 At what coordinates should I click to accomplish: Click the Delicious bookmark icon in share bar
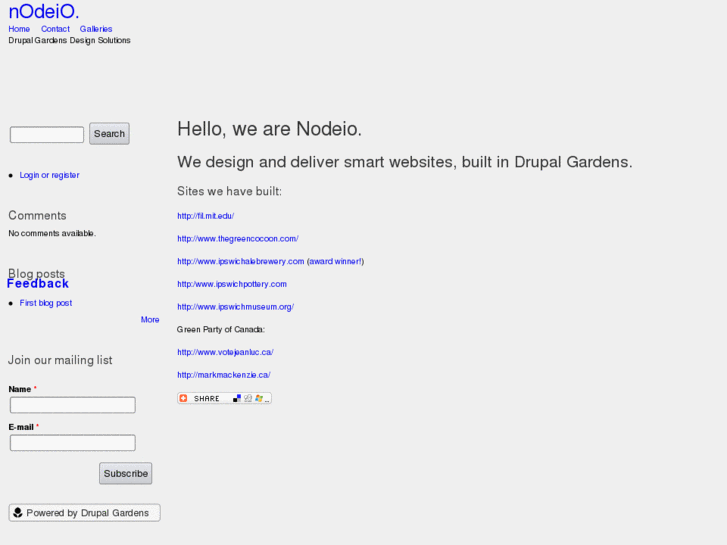pos(237,398)
